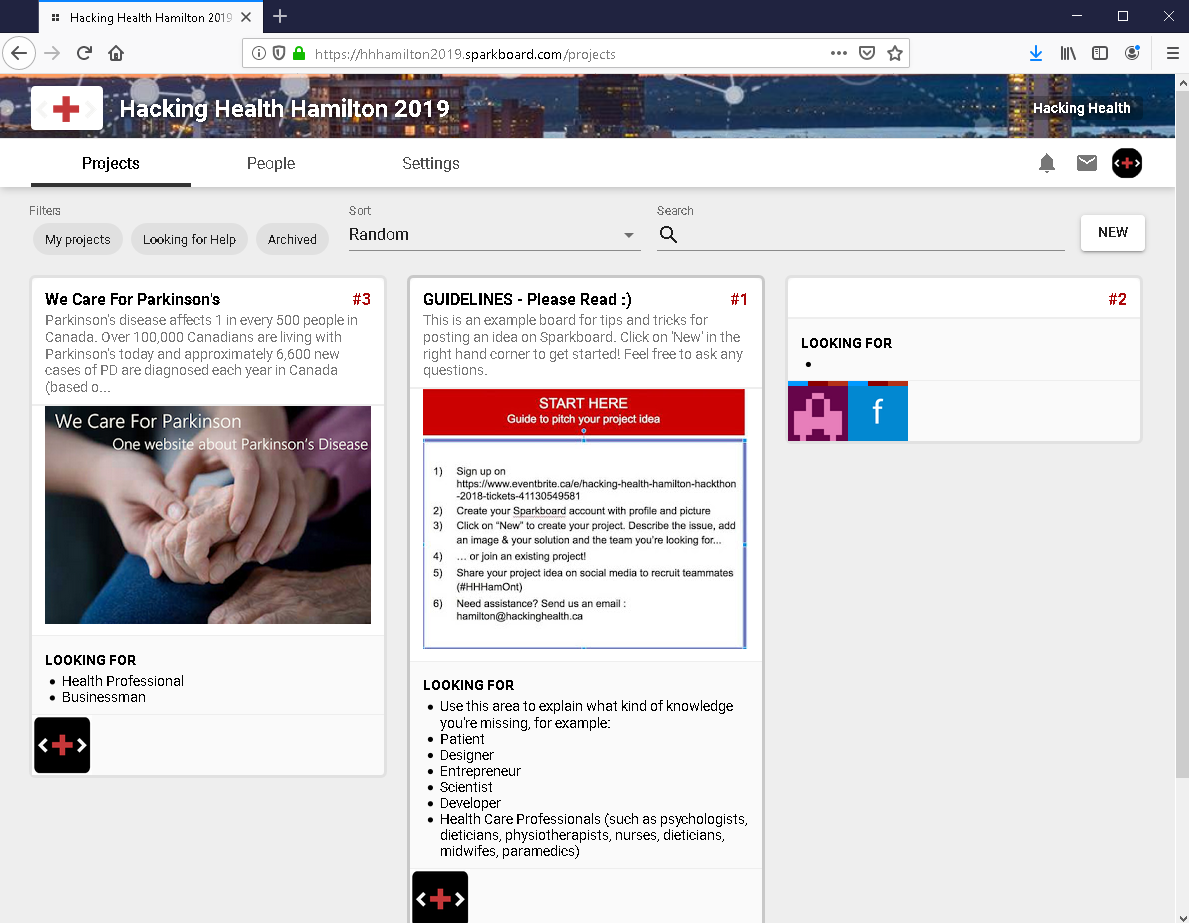
Task: Open We Care For Parkinson's project title
Action: click(133, 299)
